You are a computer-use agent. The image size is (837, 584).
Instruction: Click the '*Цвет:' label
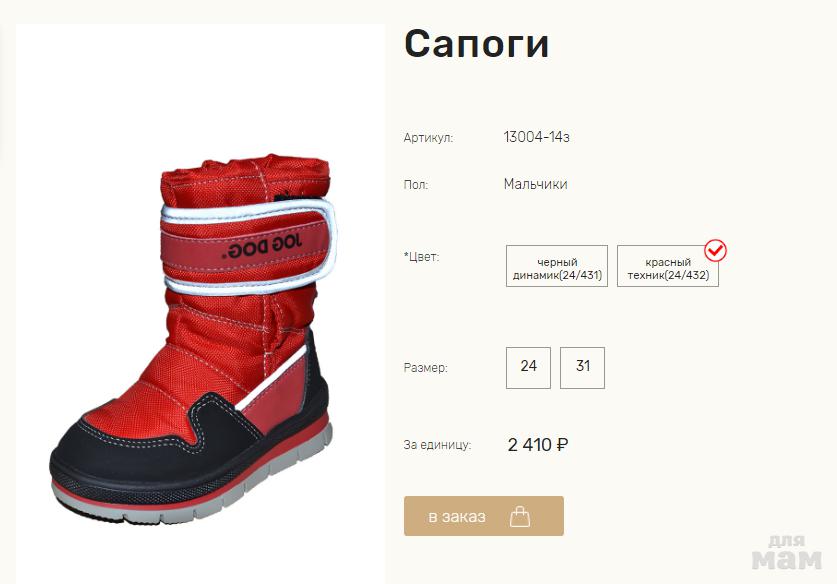pyautogui.click(x=422, y=257)
